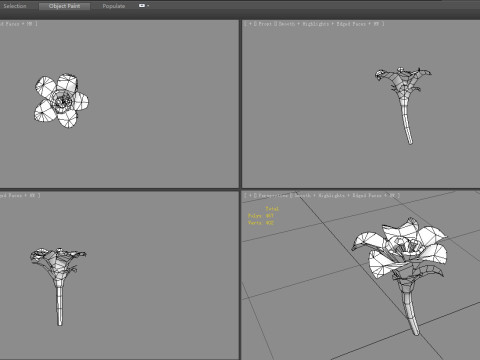The width and height of the screenshot is (480, 360).
Task: Open the Perspective view name menu
Action: tap(273, 195)
